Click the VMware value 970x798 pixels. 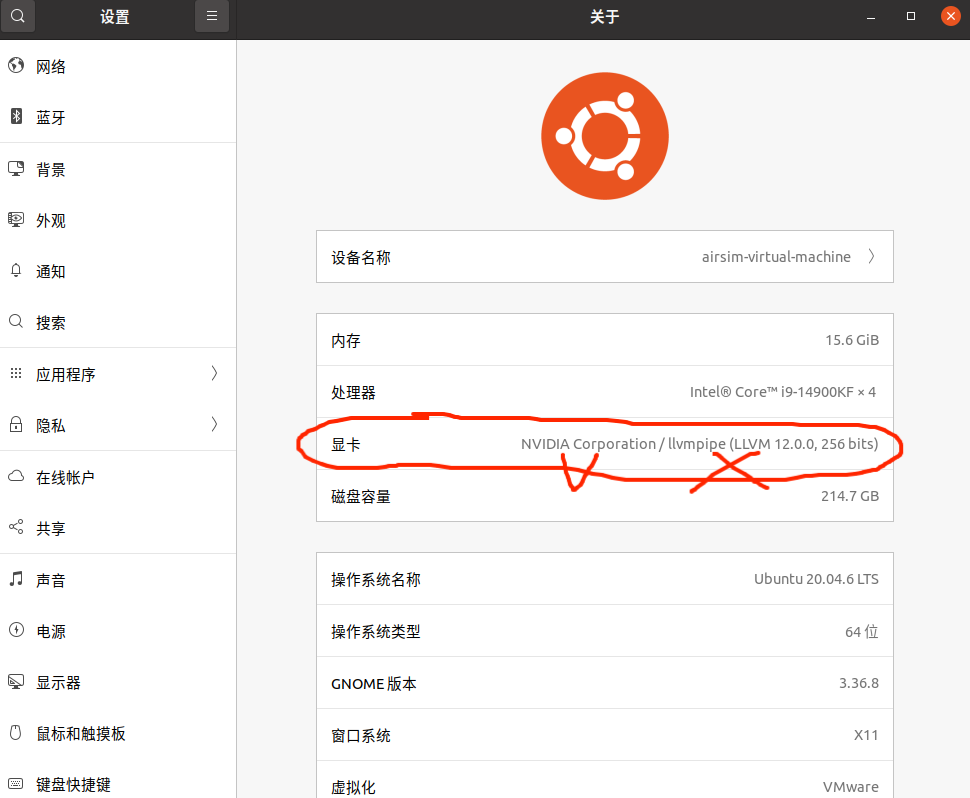click(851, 787)
